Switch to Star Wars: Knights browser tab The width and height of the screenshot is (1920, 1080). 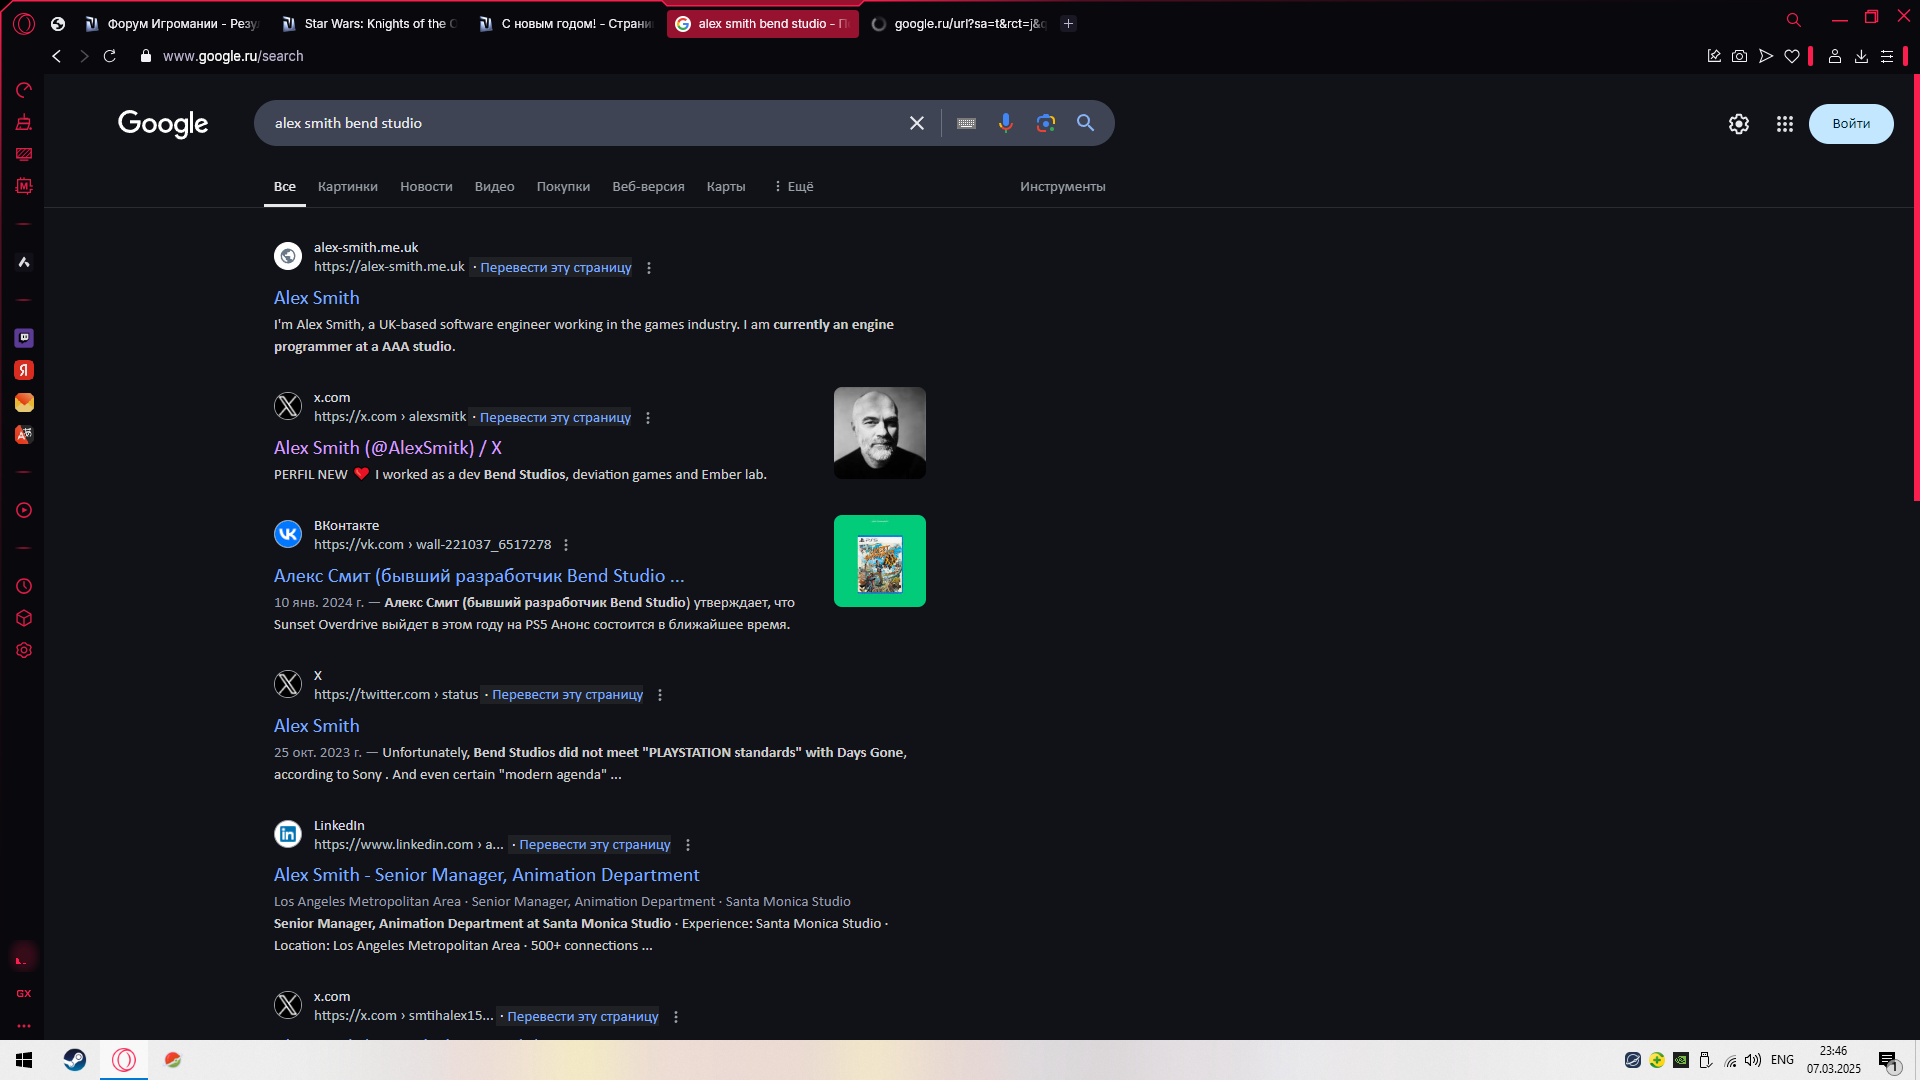(369, 23)
